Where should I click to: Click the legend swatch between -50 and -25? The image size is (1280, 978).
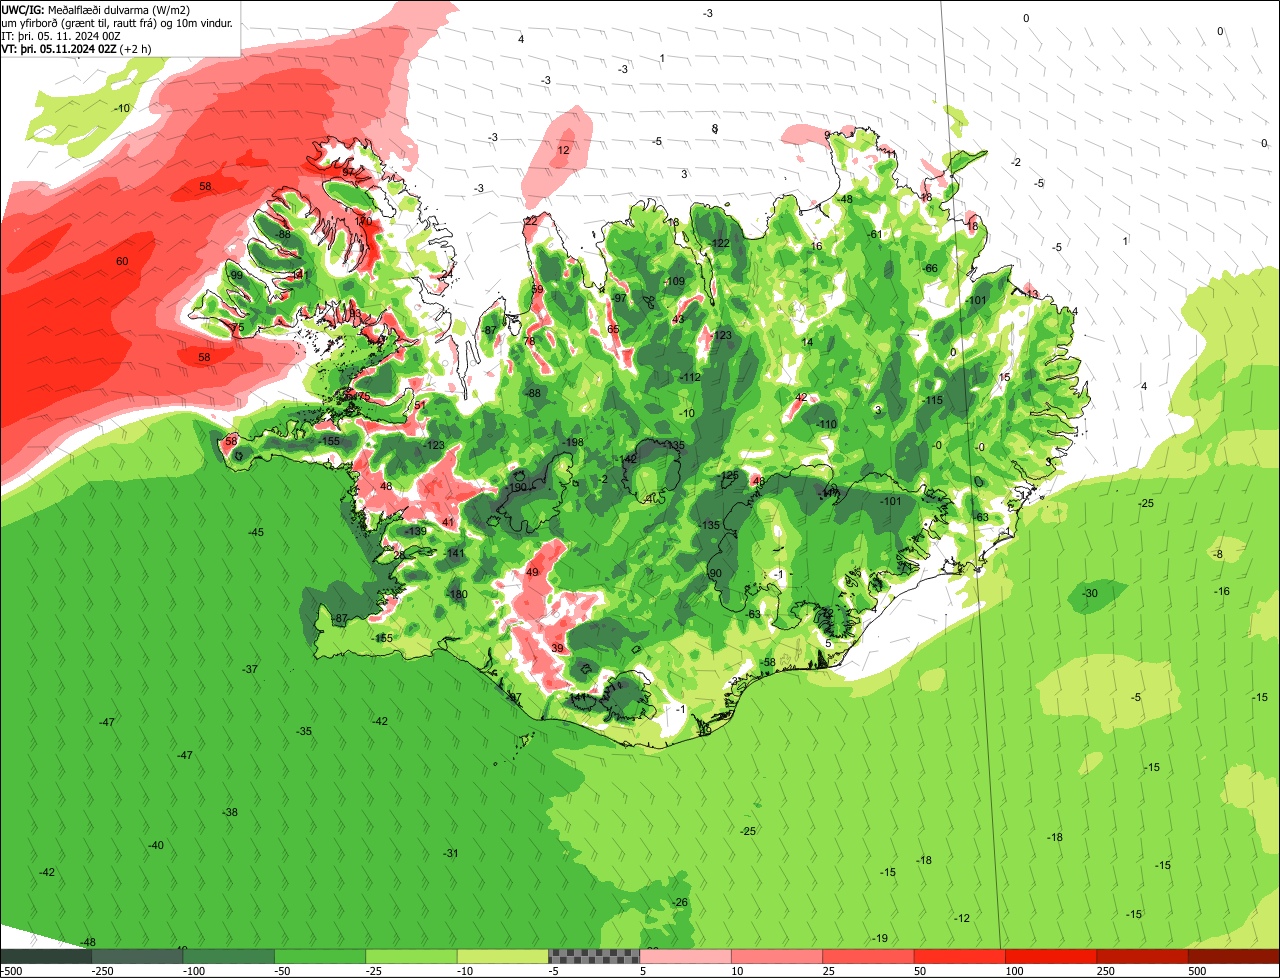point(320,957)
